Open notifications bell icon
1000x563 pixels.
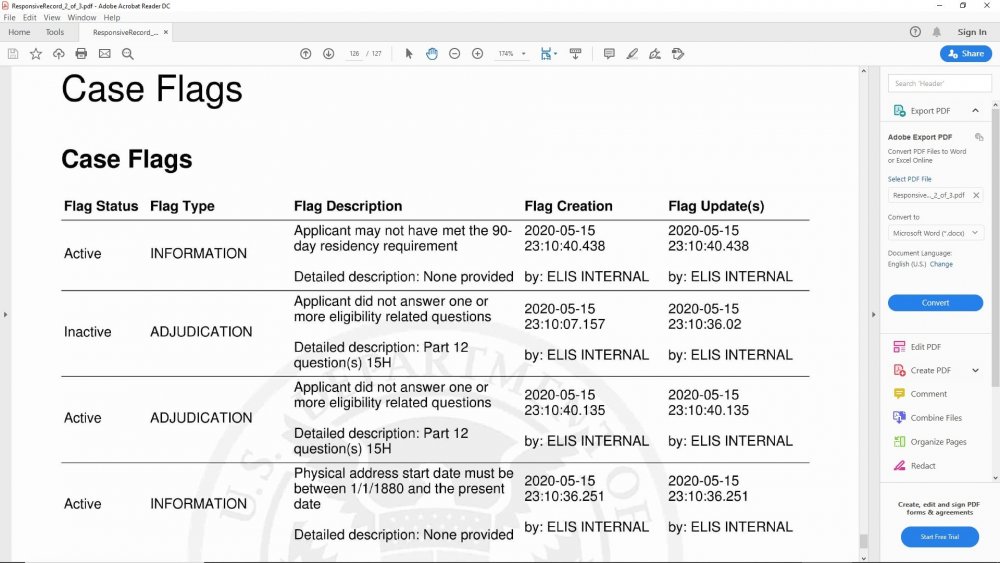click(x=937, y=32)
